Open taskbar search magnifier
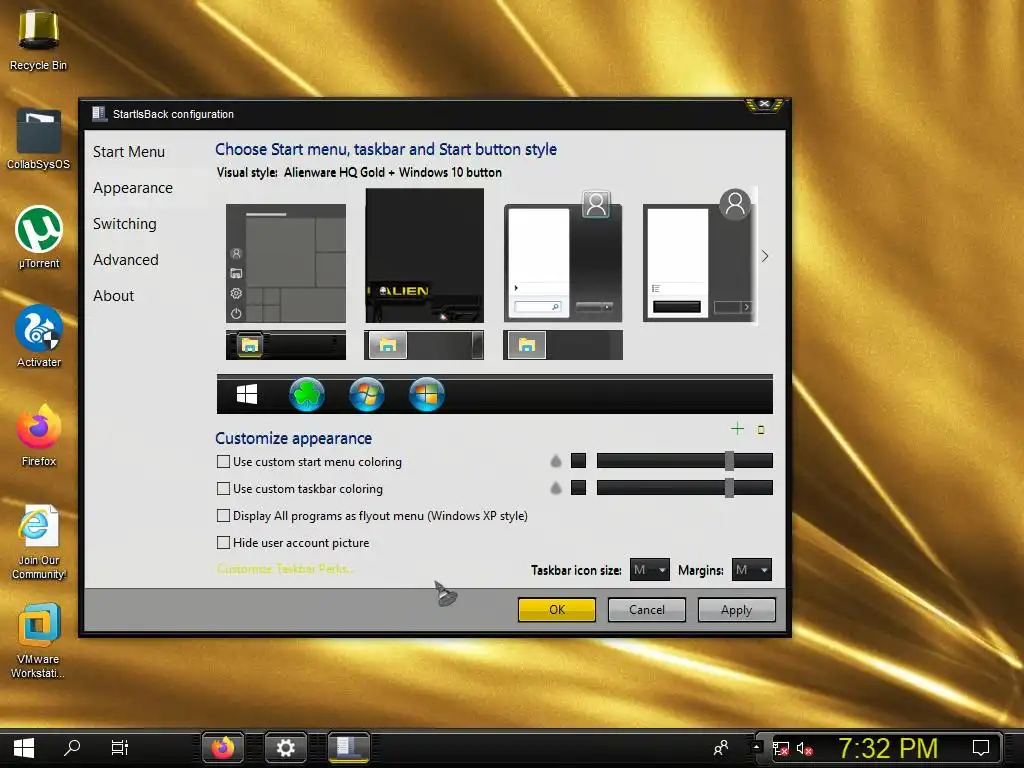Screen dimensions: 1024x768 pos(72,748)
